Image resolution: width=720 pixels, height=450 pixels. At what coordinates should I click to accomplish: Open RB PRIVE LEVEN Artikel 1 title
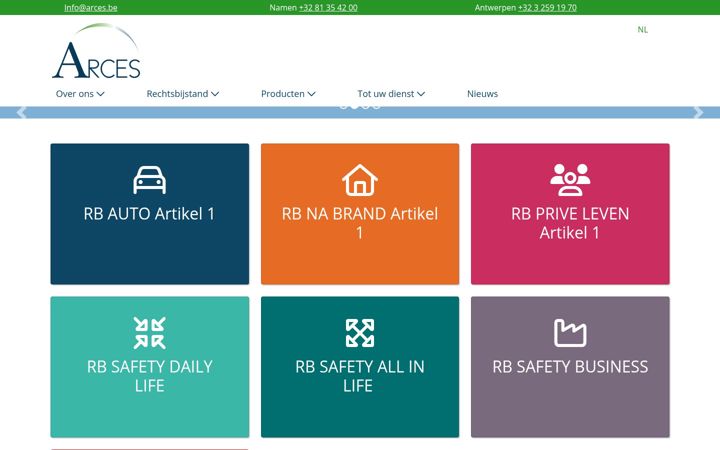[570, 223]
